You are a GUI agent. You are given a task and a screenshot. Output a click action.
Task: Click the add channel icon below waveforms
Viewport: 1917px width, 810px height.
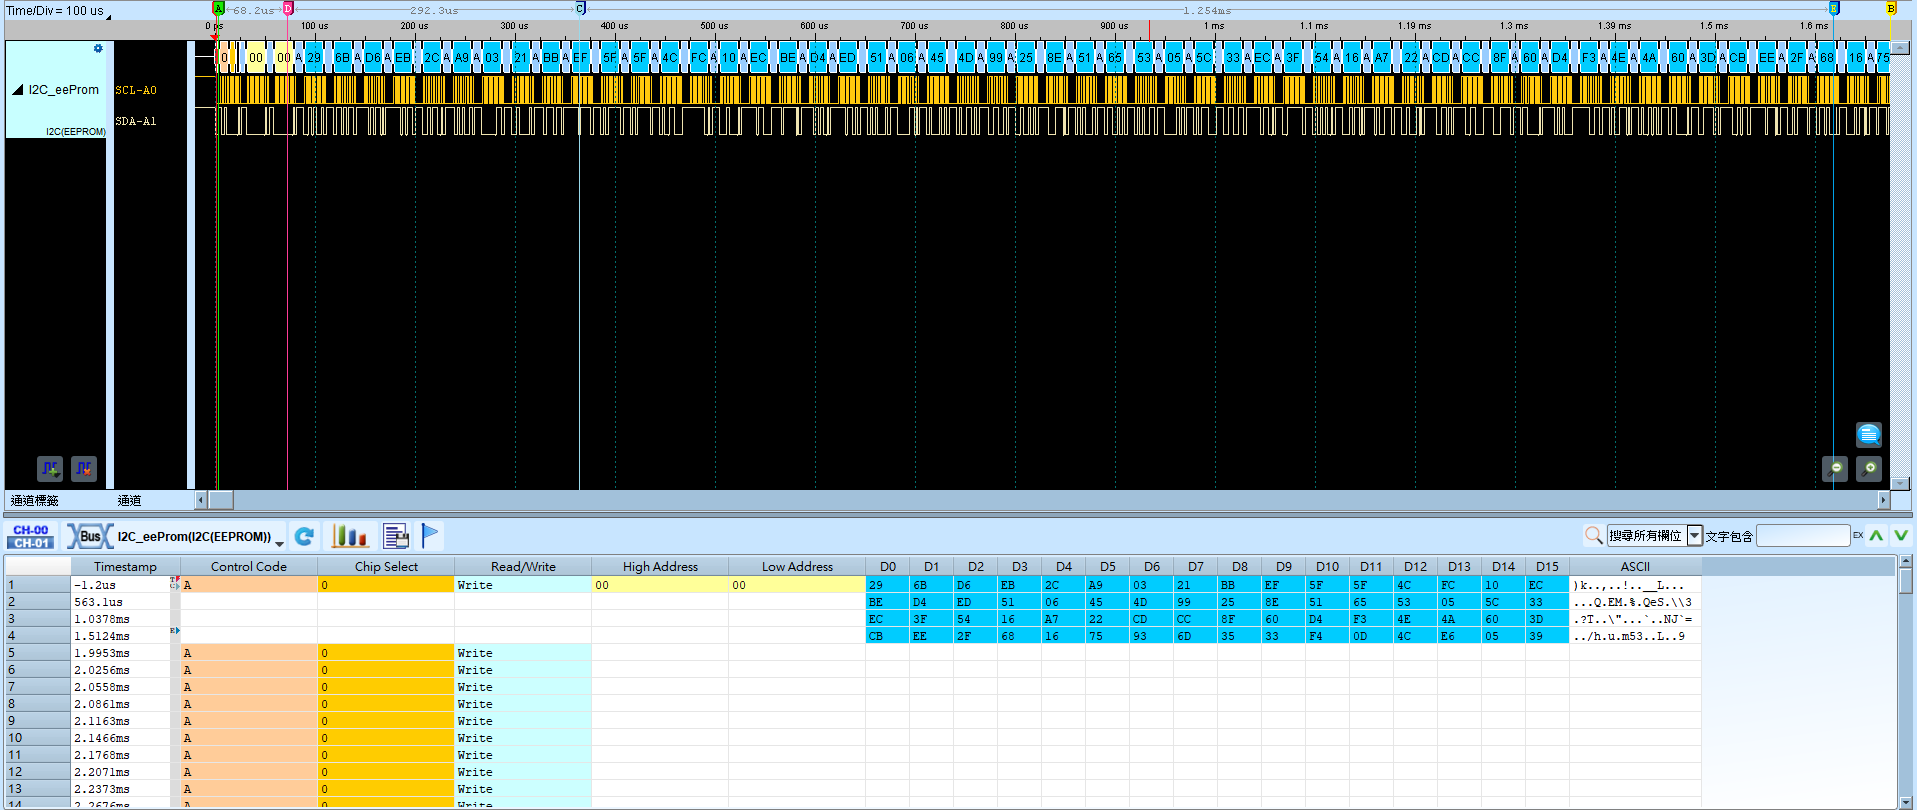pyautogui.click(x=50, y=468)
